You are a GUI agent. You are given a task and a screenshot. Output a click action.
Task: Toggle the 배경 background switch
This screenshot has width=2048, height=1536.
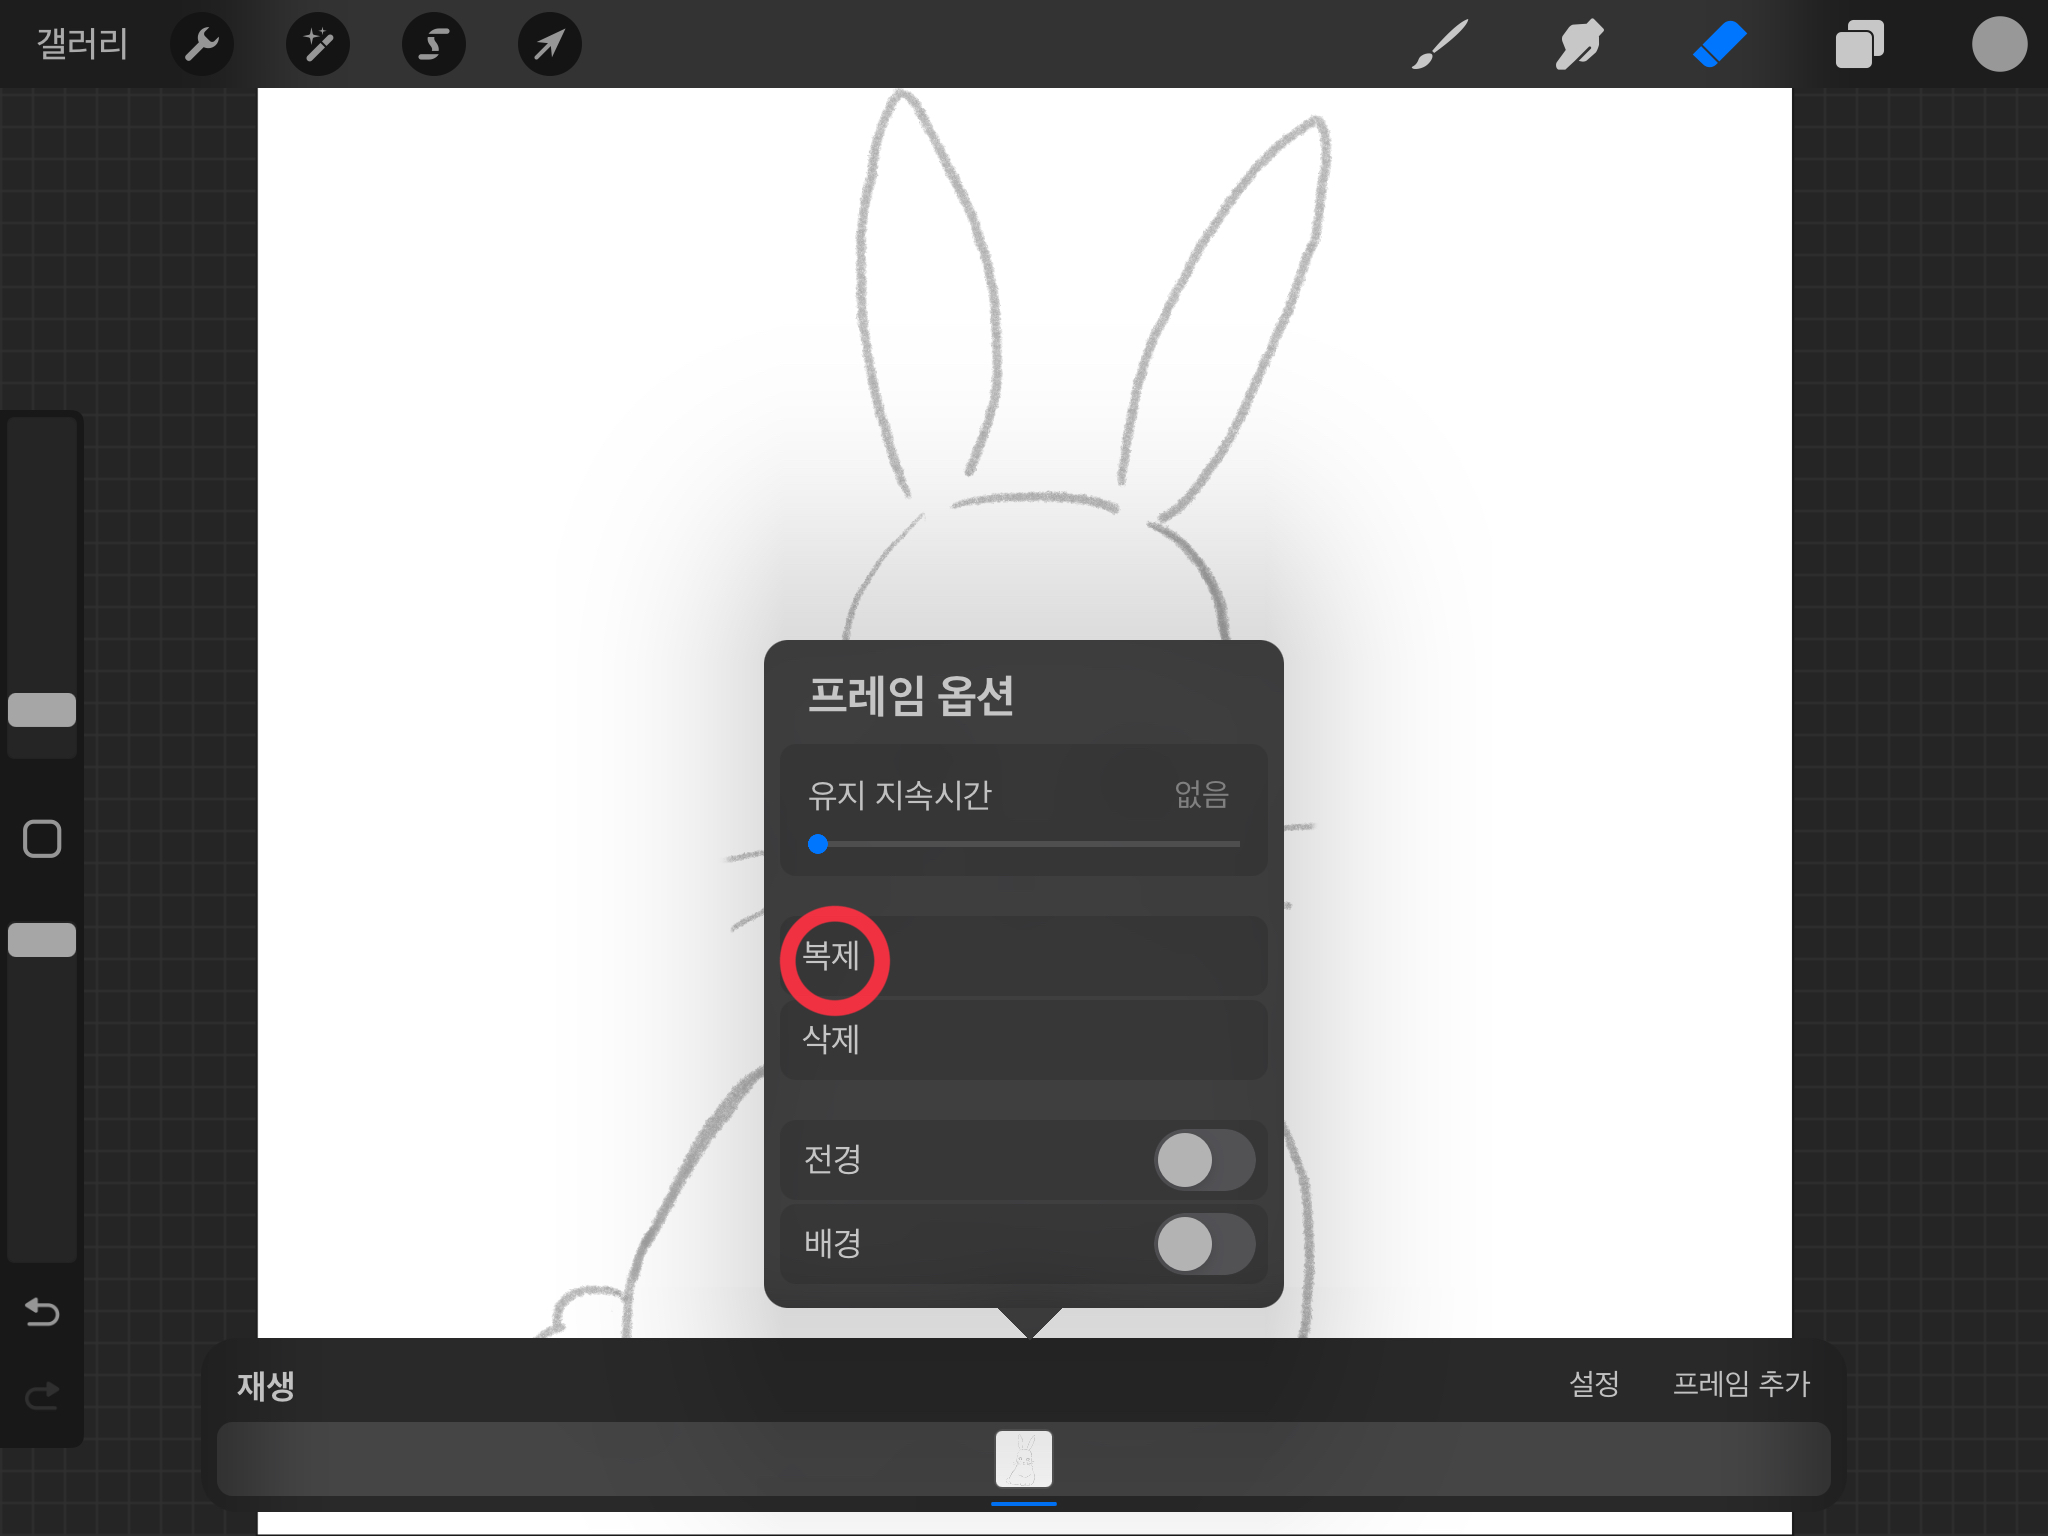click(1204, 1244)
